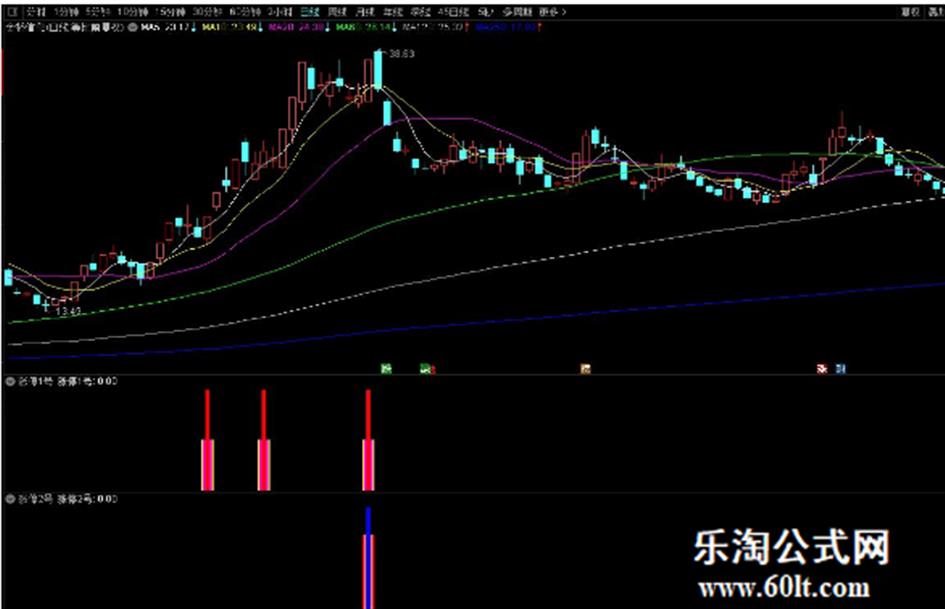Click the square layout icon before 分时
This screenshot has width=945, height=609.
click(x=12, y=11)
